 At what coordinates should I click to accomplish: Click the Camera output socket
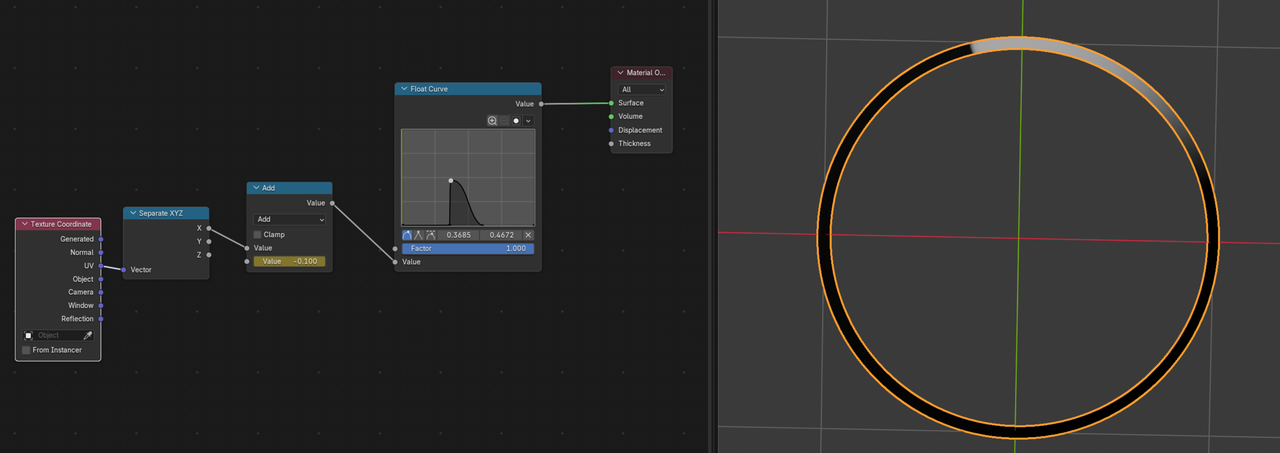coord(101,292)
